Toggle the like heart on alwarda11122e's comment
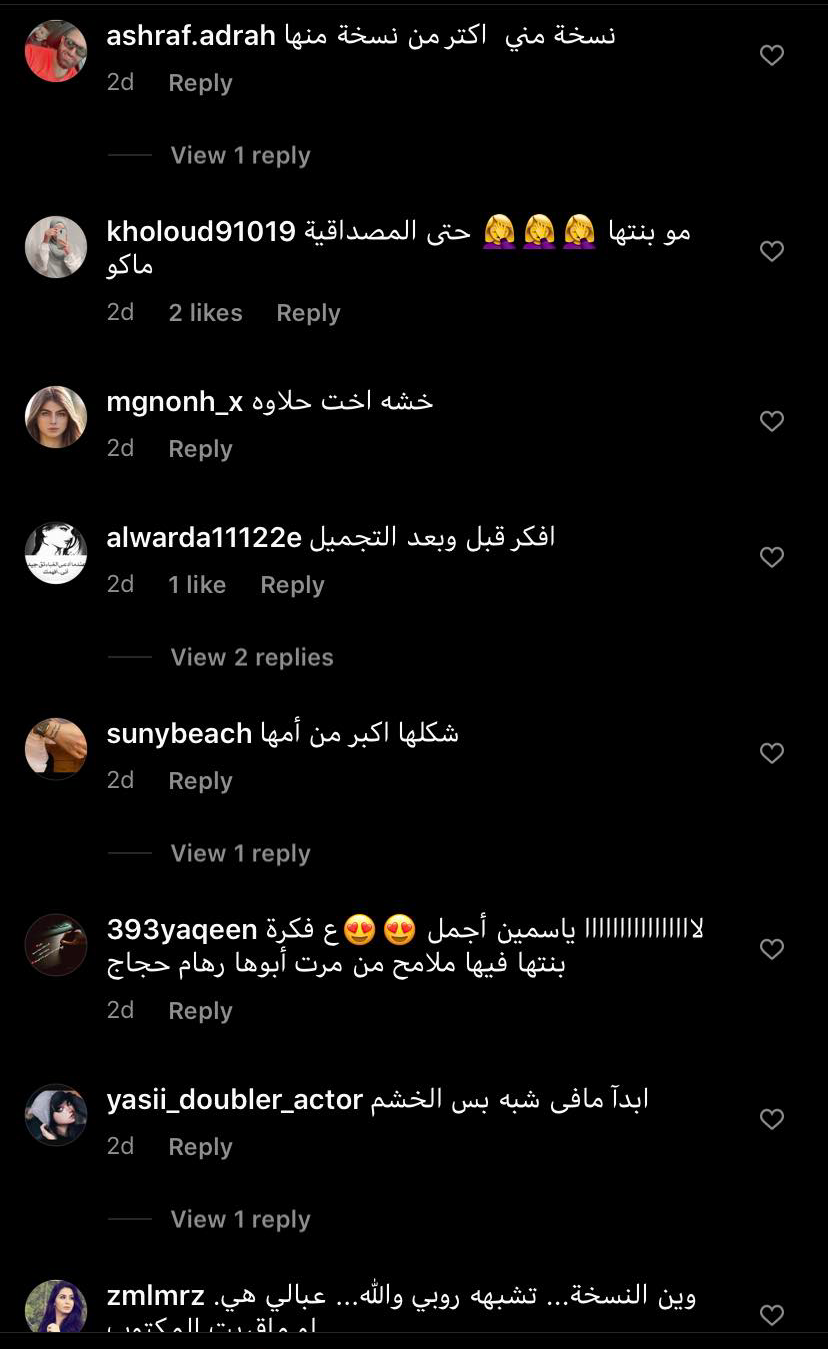The image size is (828, 1349). click(x=772, y=556)
